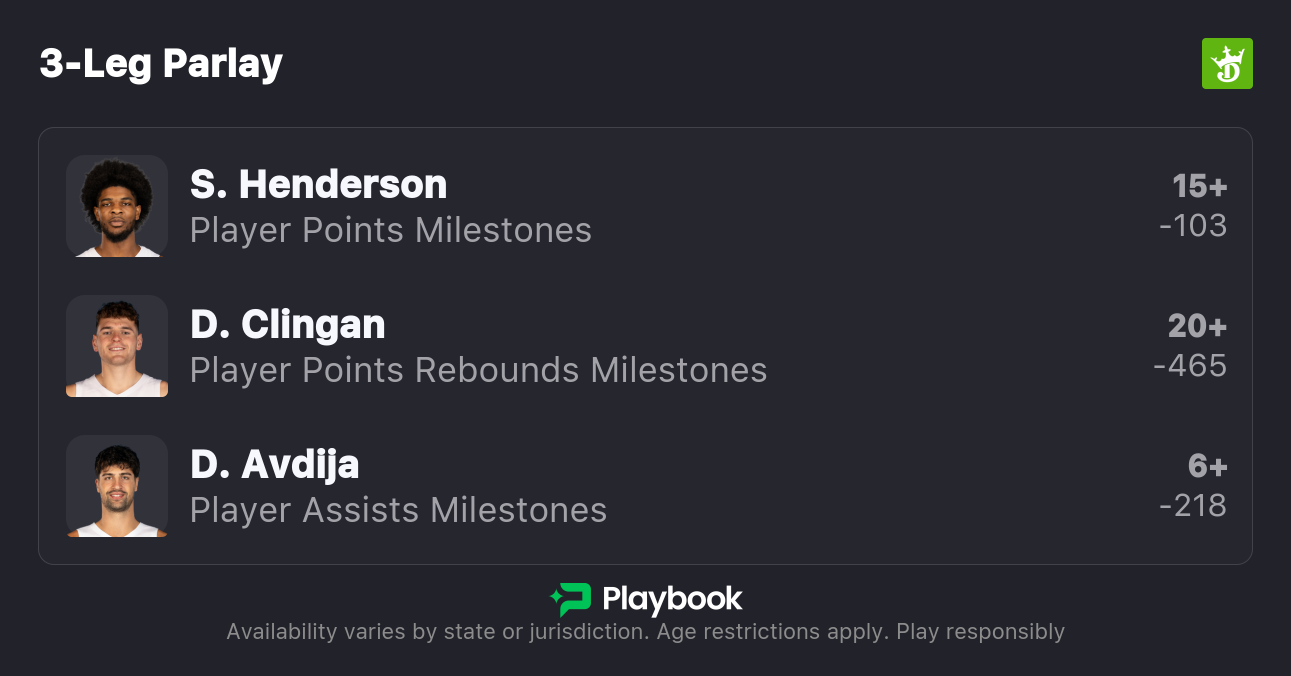Click the availability and age restrictions disclaimer
Screen dimensions: 1291x676
[645, 632]
